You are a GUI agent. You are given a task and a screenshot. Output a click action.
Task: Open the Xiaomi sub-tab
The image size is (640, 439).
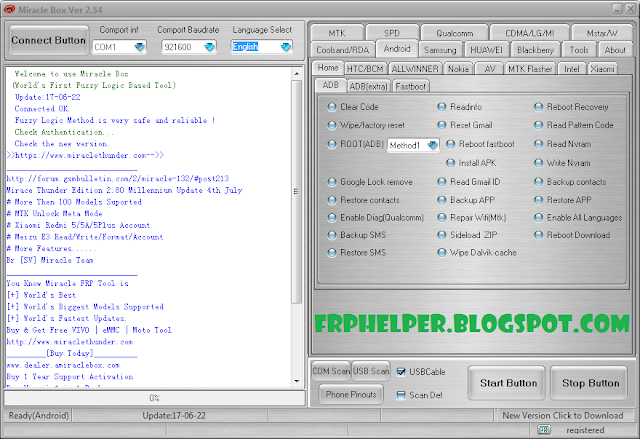[602, 69]
